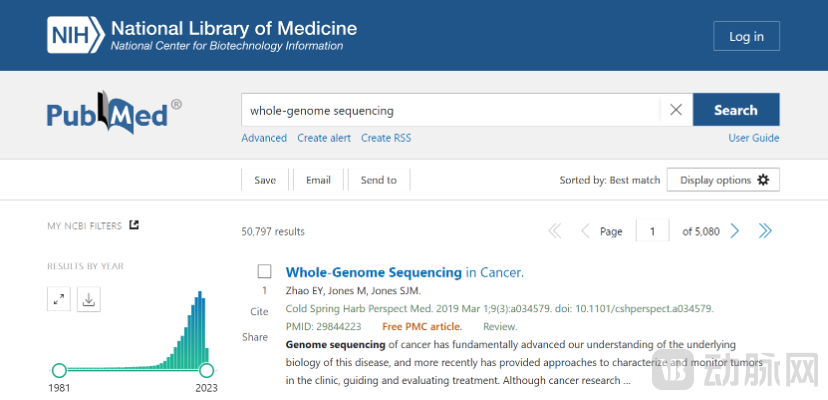
Task: Open the Send to menu
Action: click(x=378, y=180)
